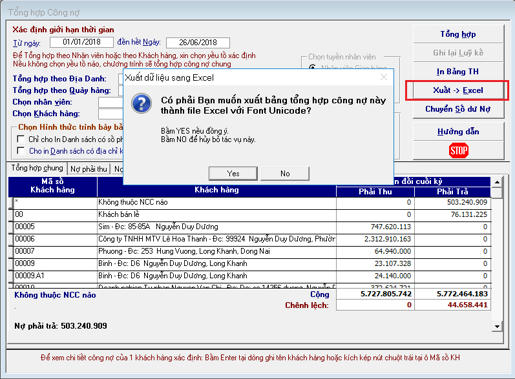Image resolution: width=515 pixels, height=379 pixels.
Task: Click the Xuất -> Excel button
Action: [x=458, y=90]
